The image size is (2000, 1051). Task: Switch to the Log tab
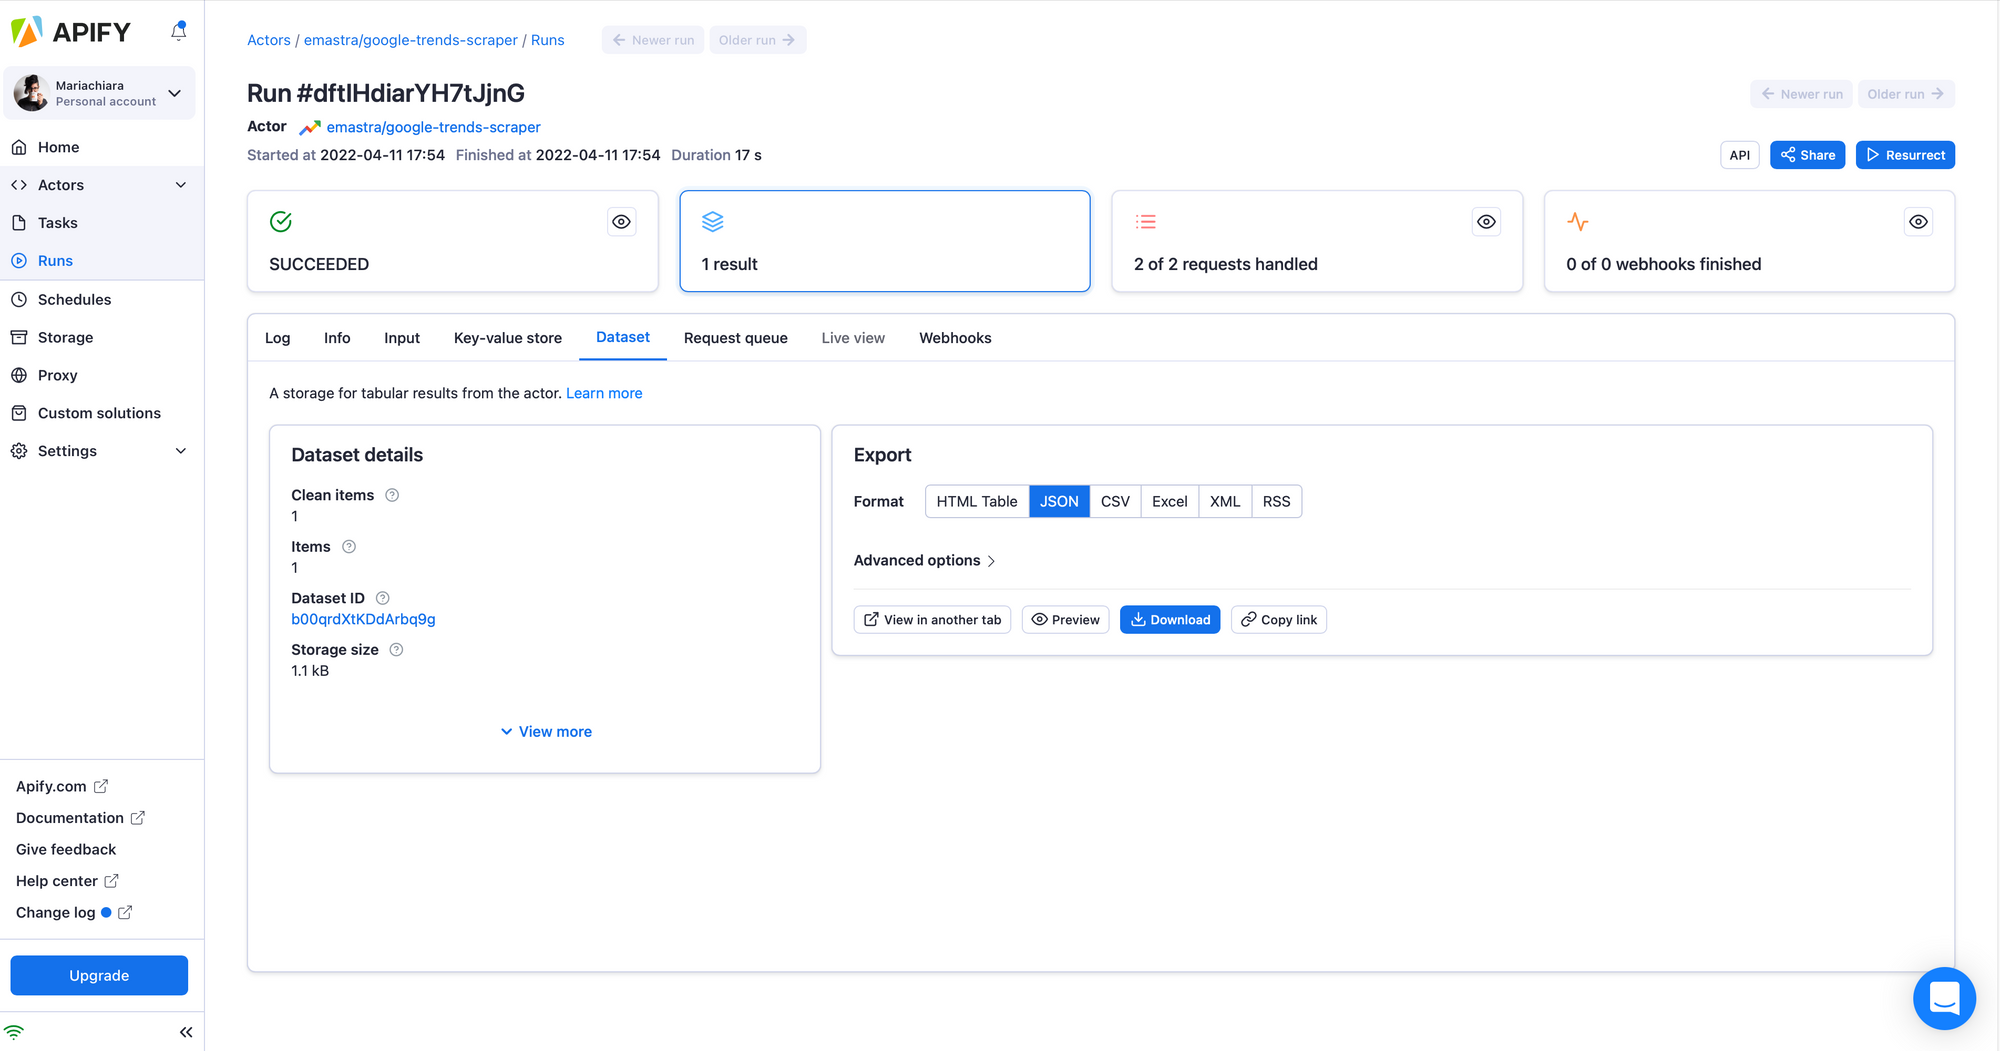click(x=278, y=338)
